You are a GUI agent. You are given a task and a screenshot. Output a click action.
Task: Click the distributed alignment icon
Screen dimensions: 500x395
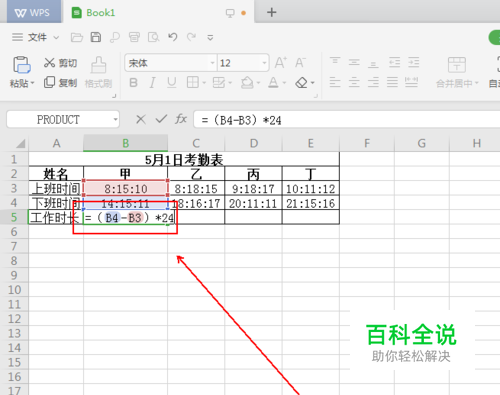[411, 82]
